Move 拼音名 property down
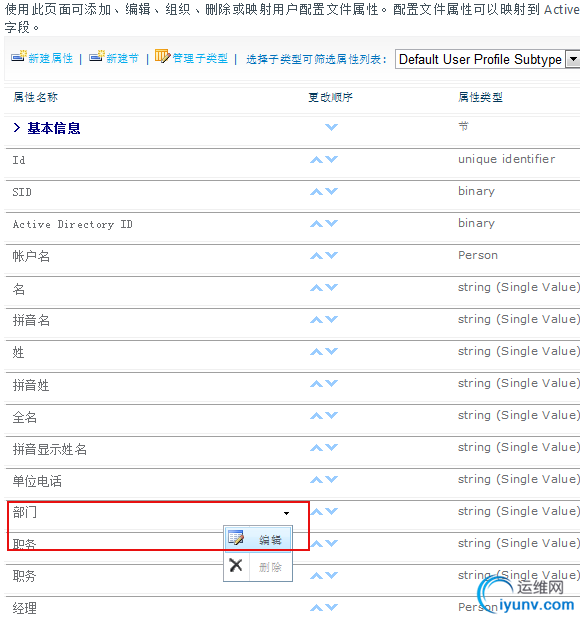This screenshot has width=580, height=621. 332,319
